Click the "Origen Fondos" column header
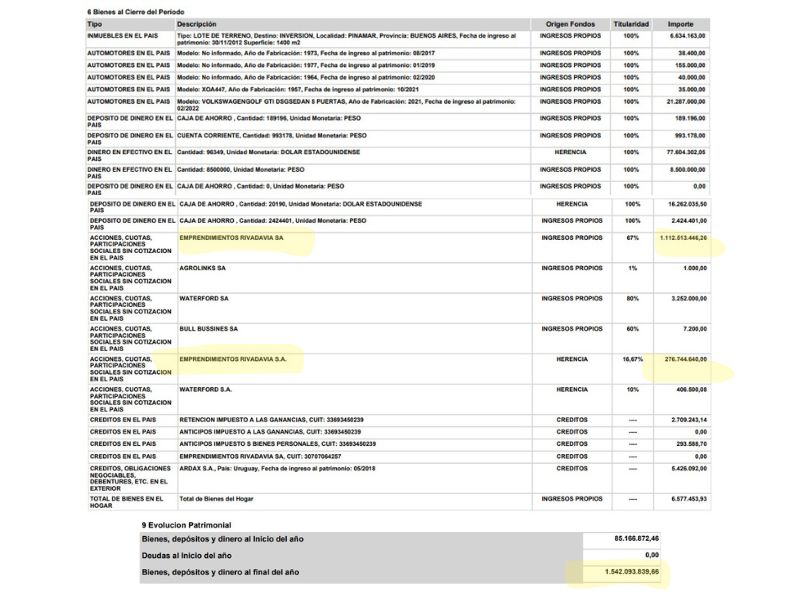Screen dimensions: 800x600 click(x=570, y=24)
